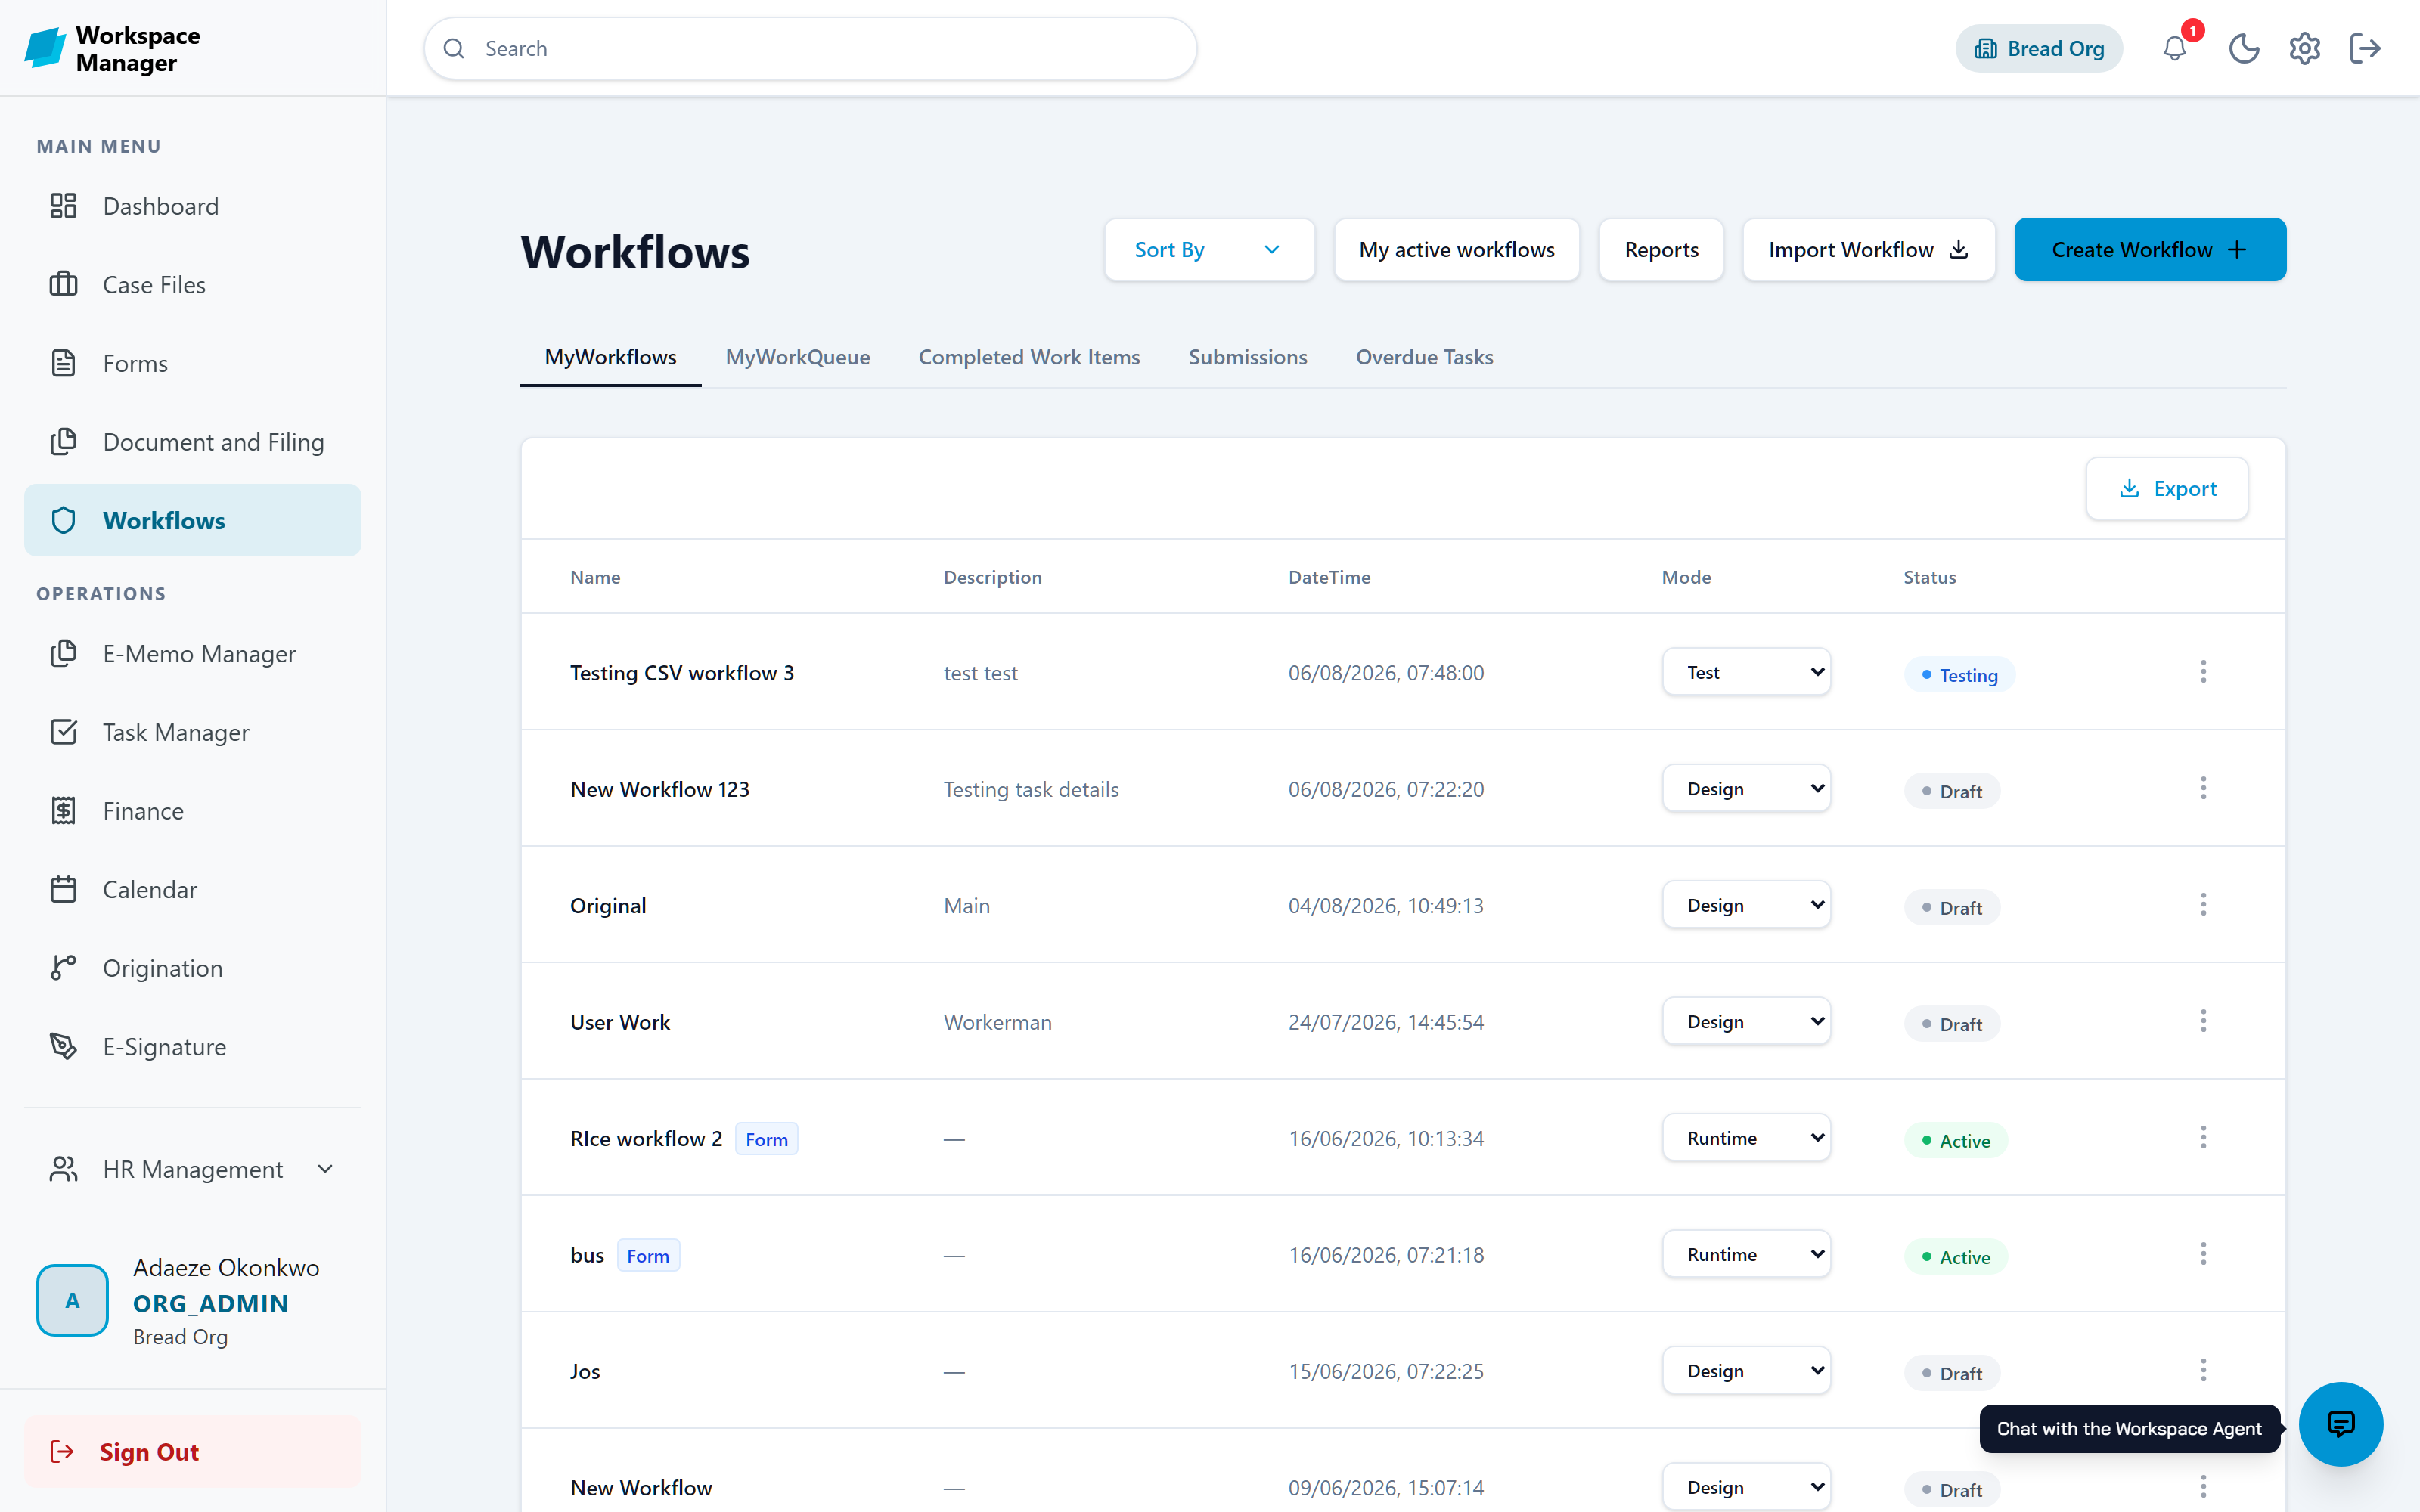The image size is (2420, 1512).
Task: Click Form tag on RIce workflow 2
Action: point(766,1139)
